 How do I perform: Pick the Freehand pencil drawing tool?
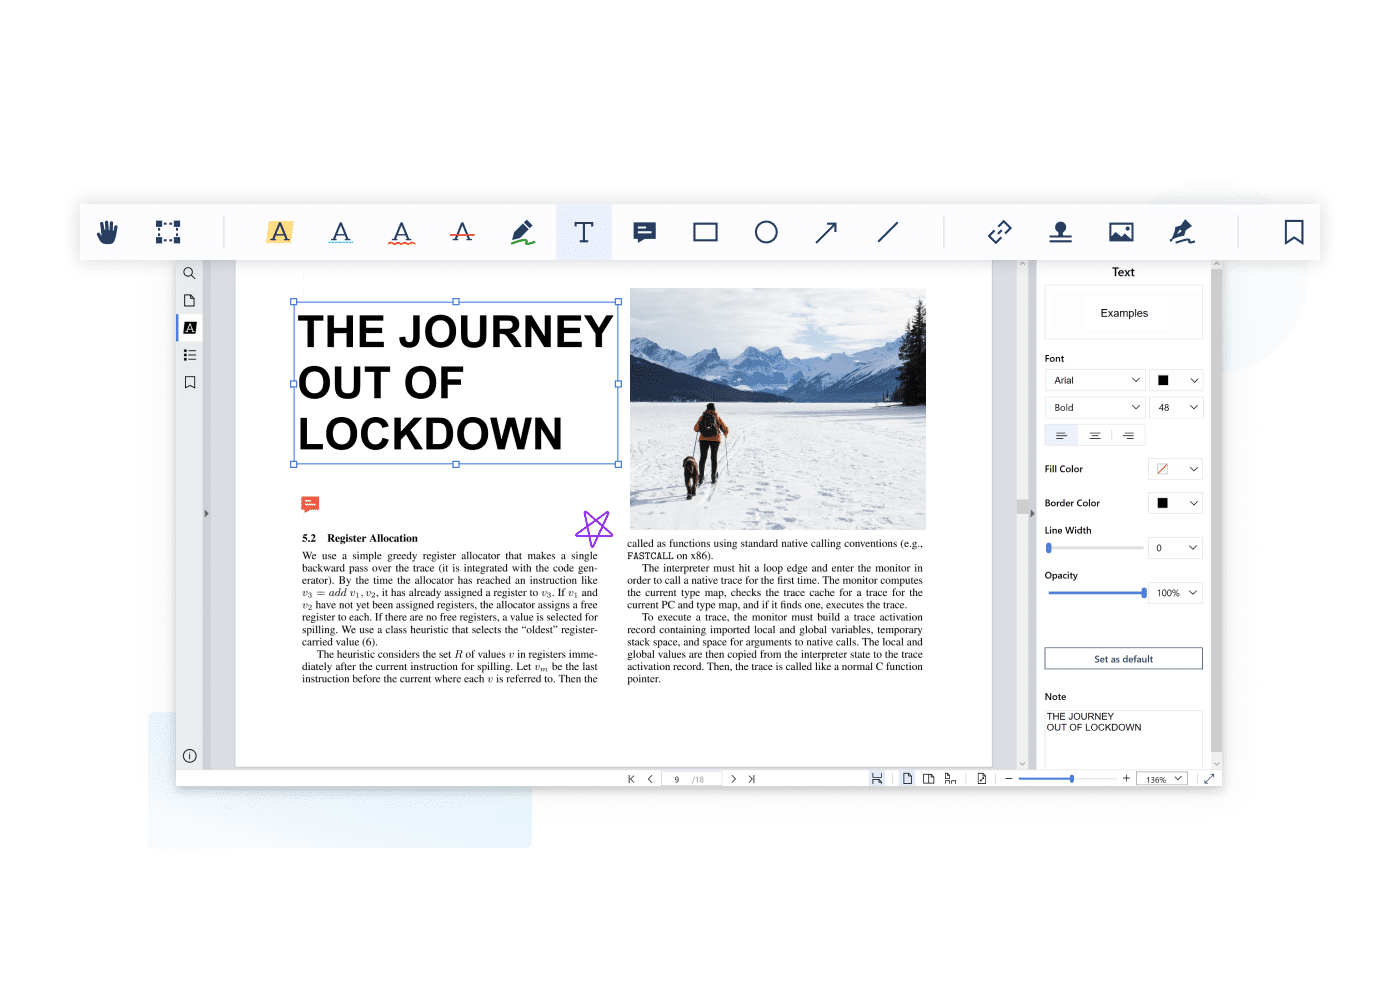(x=522, y=232)
